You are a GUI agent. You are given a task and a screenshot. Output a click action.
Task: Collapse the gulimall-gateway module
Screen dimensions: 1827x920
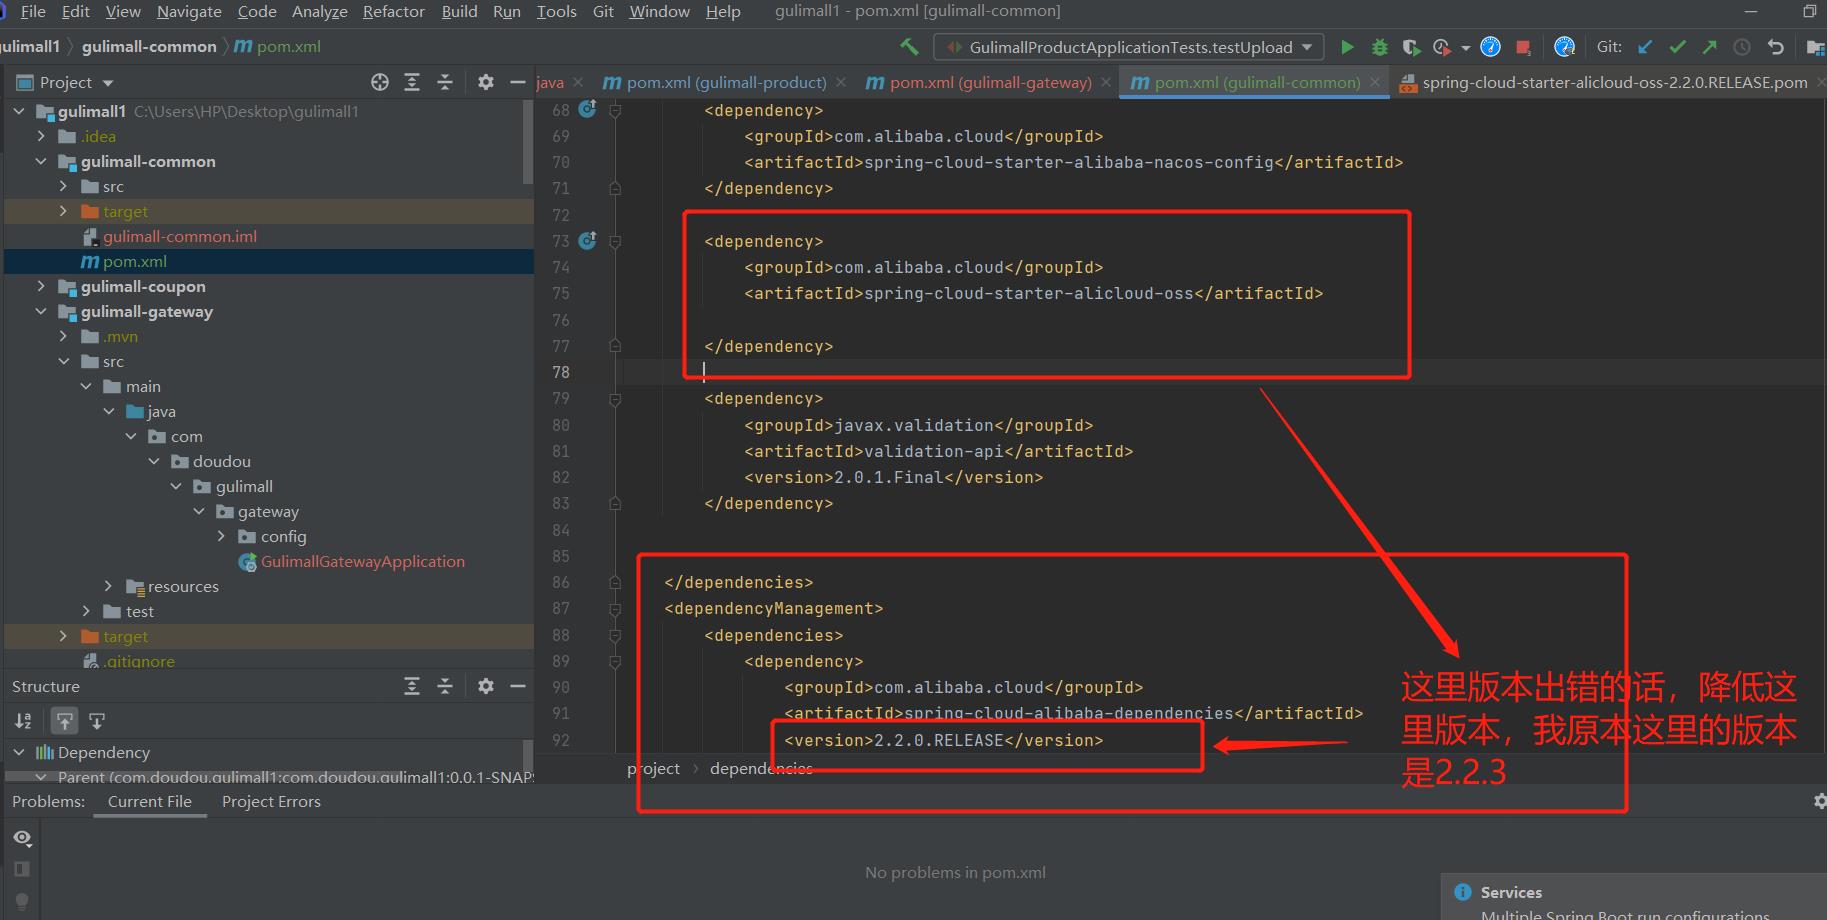pyautogui.click(x=41, y=311)
